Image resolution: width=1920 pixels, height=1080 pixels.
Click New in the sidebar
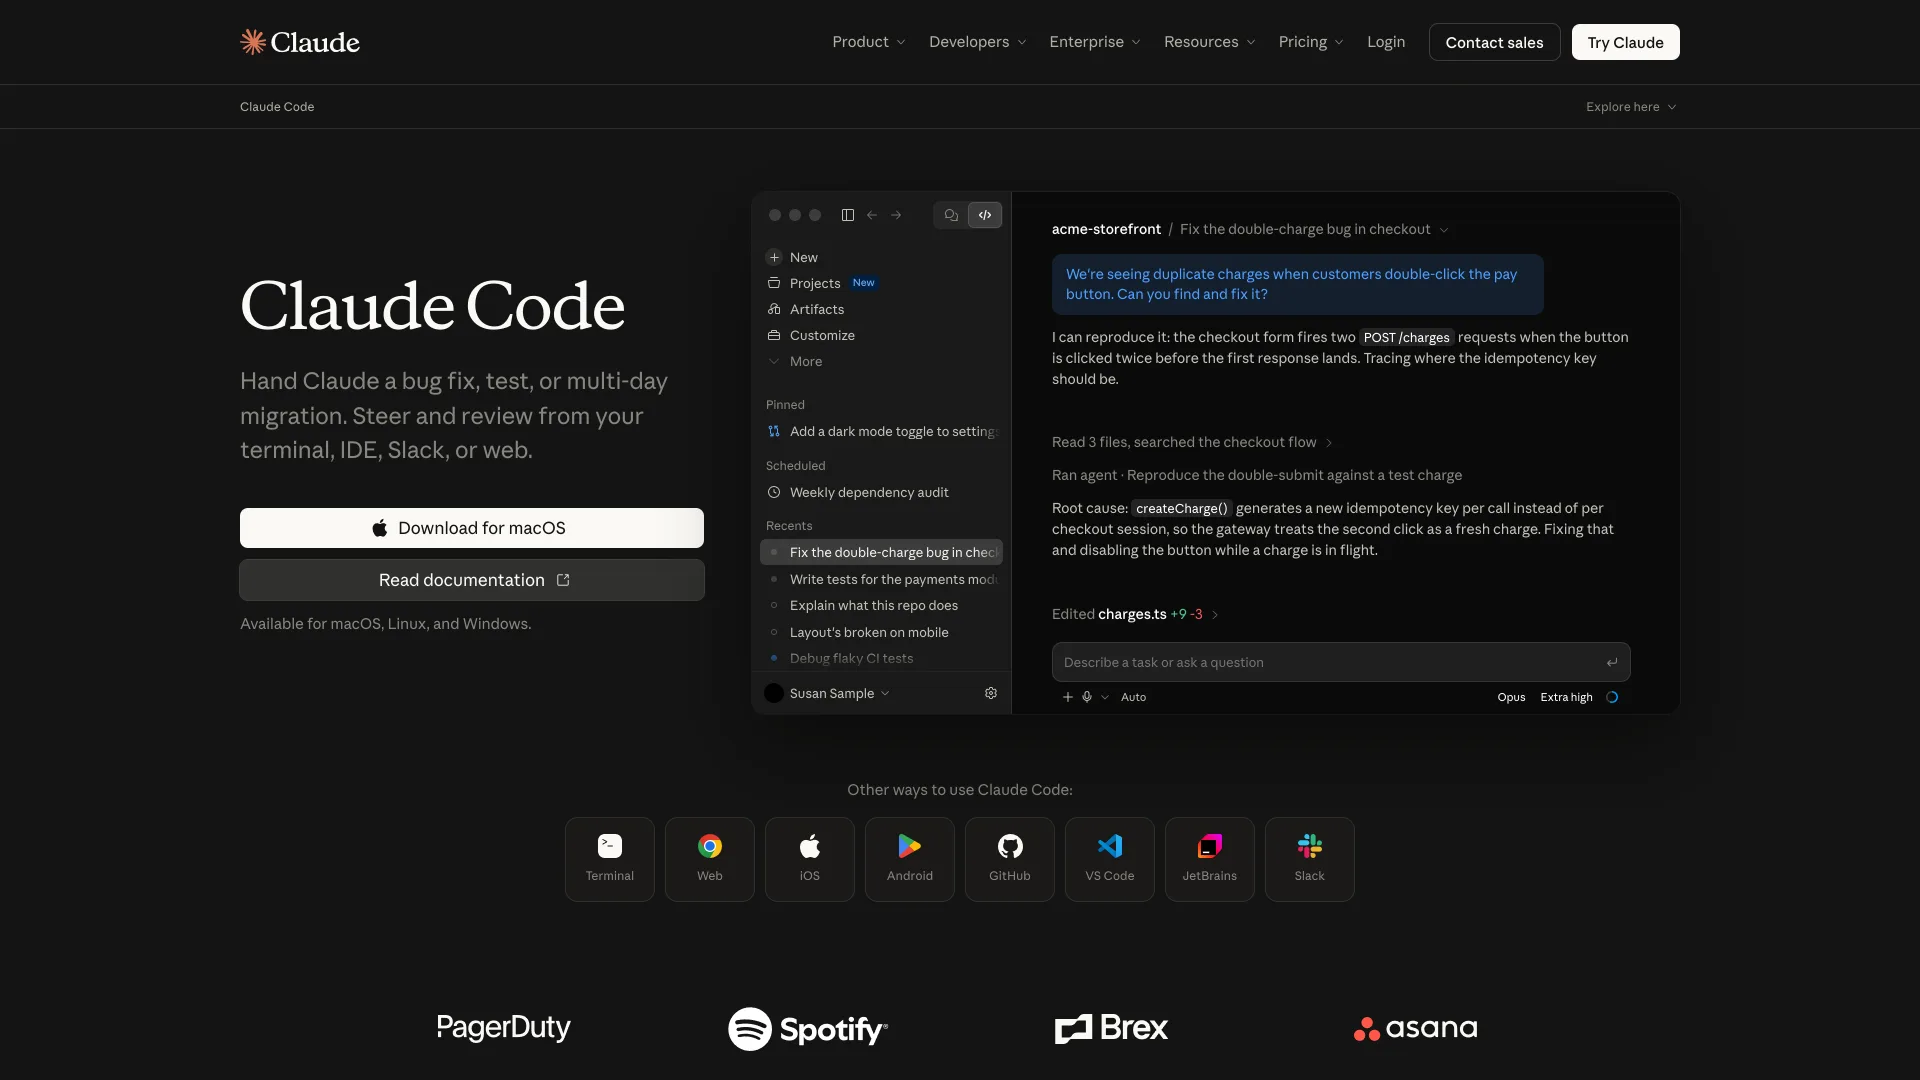pyautogui.click(x=792, y=257)
